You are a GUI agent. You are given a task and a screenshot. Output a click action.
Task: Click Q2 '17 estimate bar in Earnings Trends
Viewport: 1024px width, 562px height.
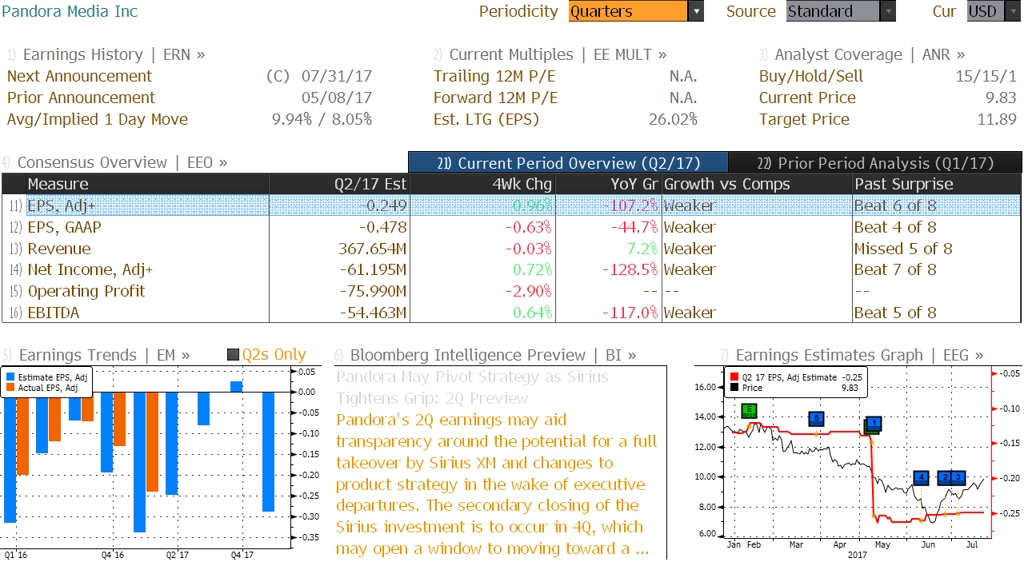click(172, 443)
